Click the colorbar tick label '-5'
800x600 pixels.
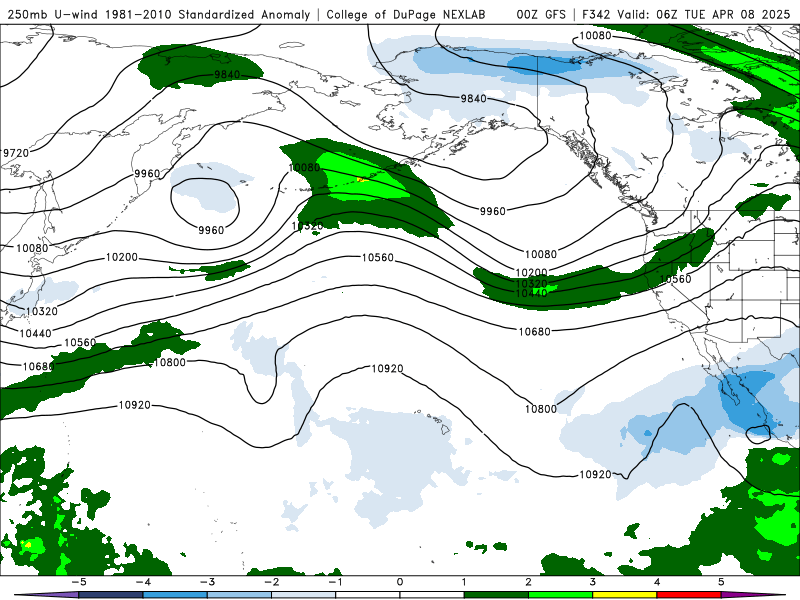[x=79, y=582]
